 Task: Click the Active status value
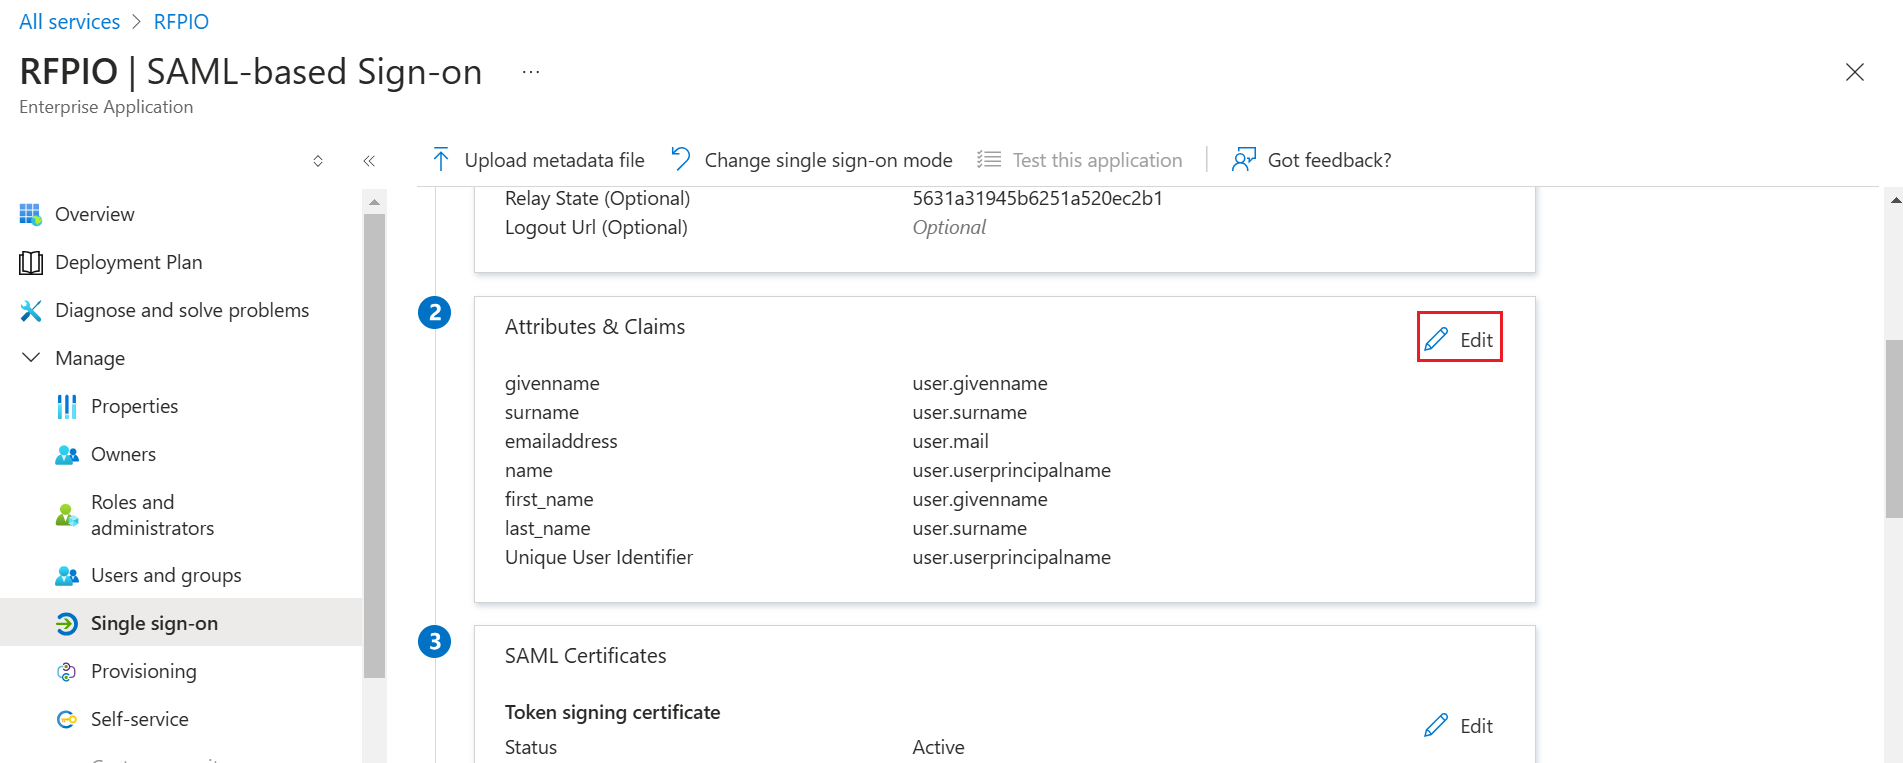click(x=938, y=747)
